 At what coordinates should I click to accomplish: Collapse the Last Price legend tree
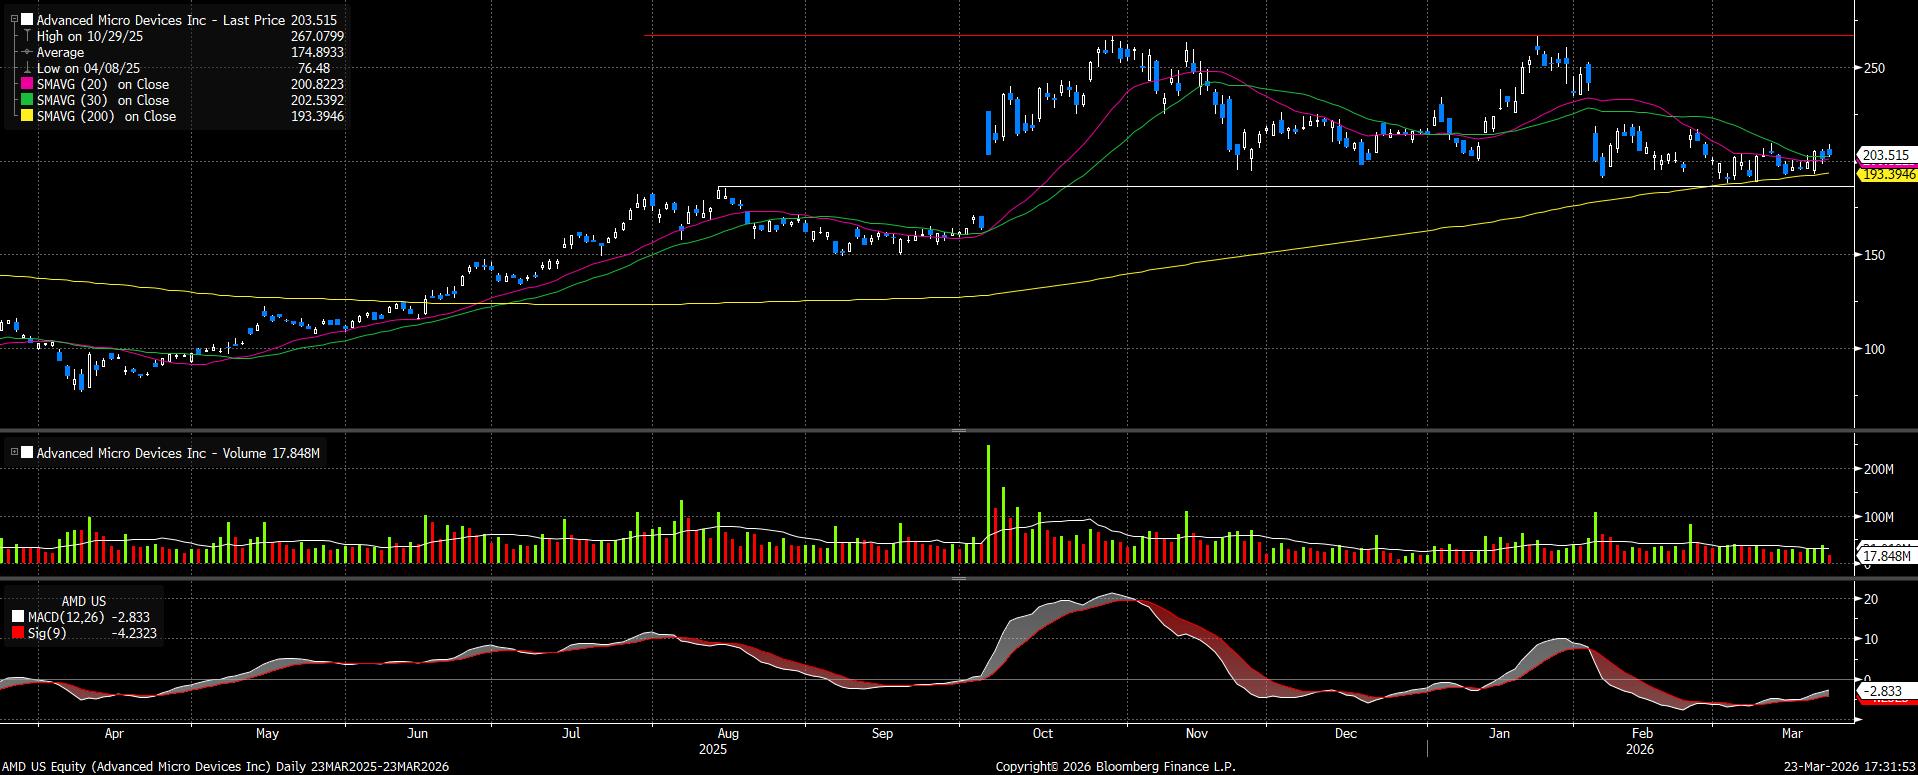pos(14,20)
